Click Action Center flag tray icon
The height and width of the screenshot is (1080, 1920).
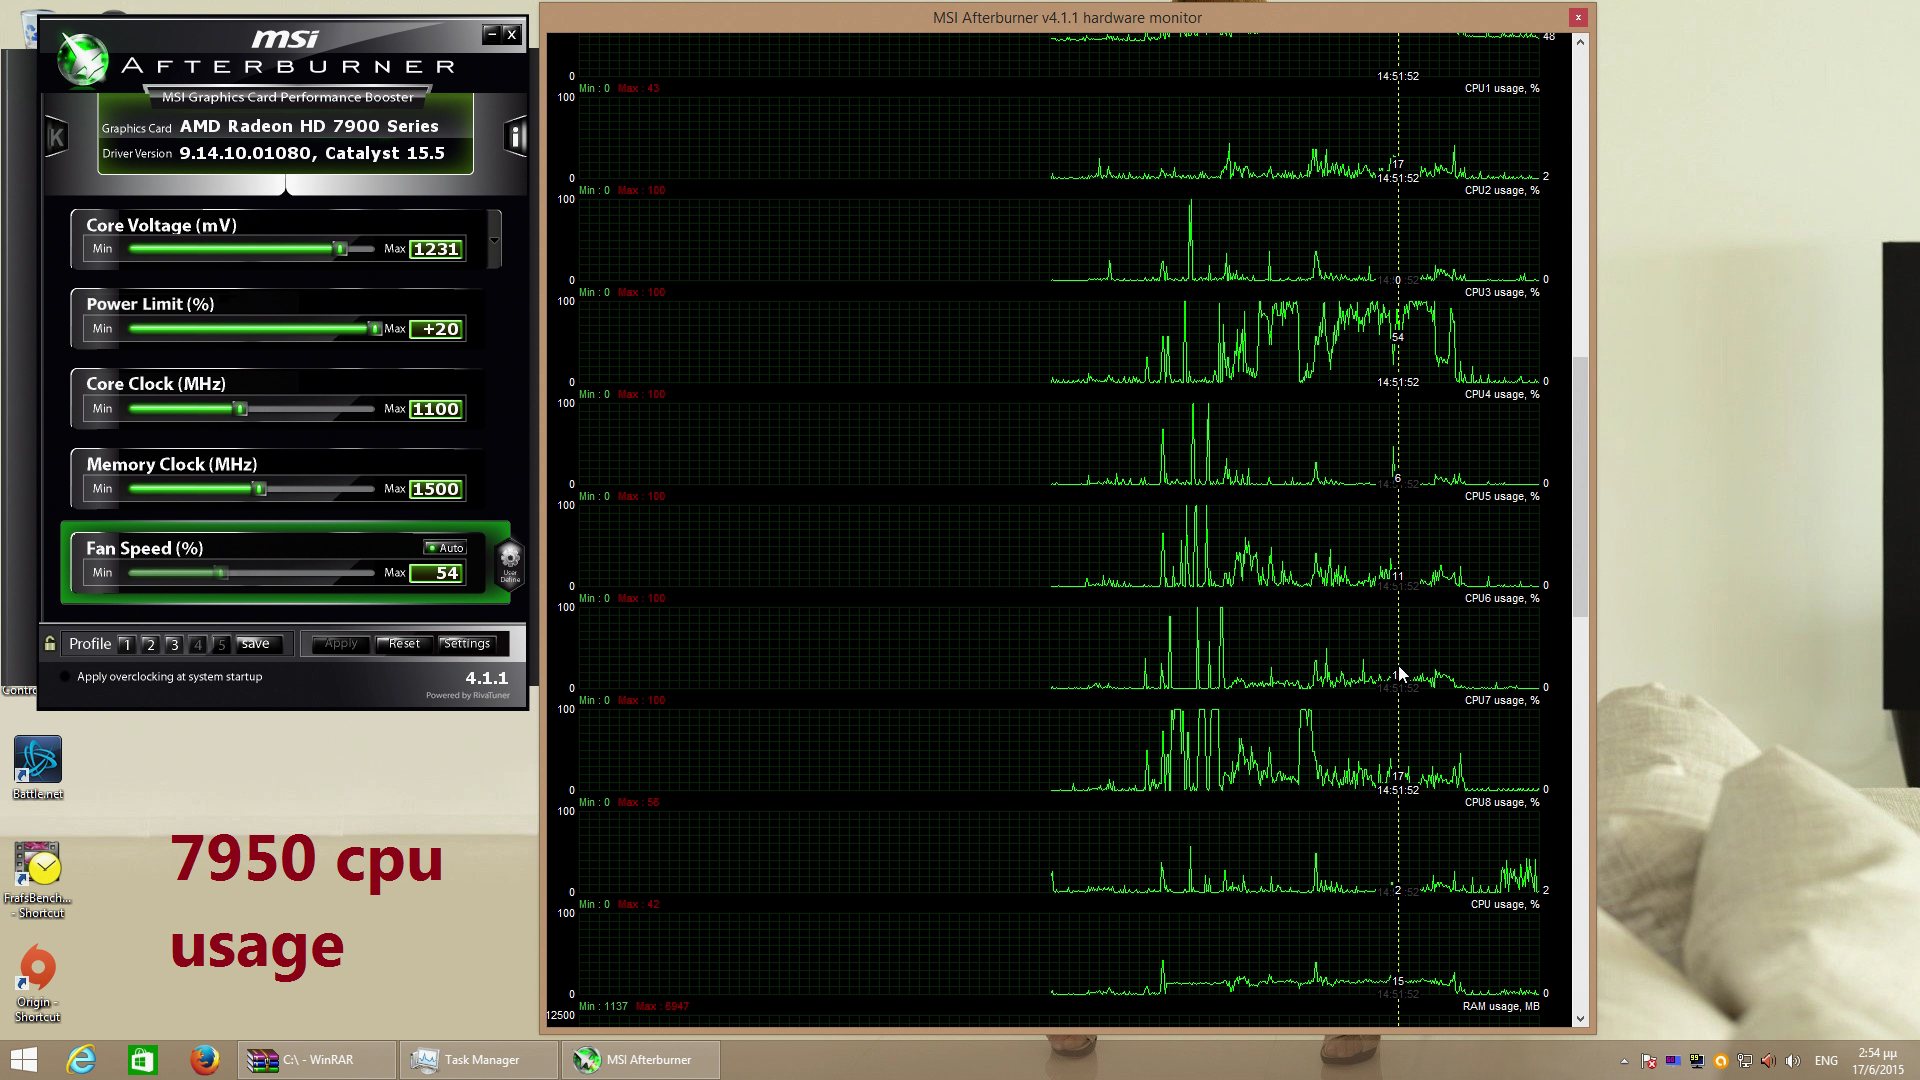[1648, 1061]
